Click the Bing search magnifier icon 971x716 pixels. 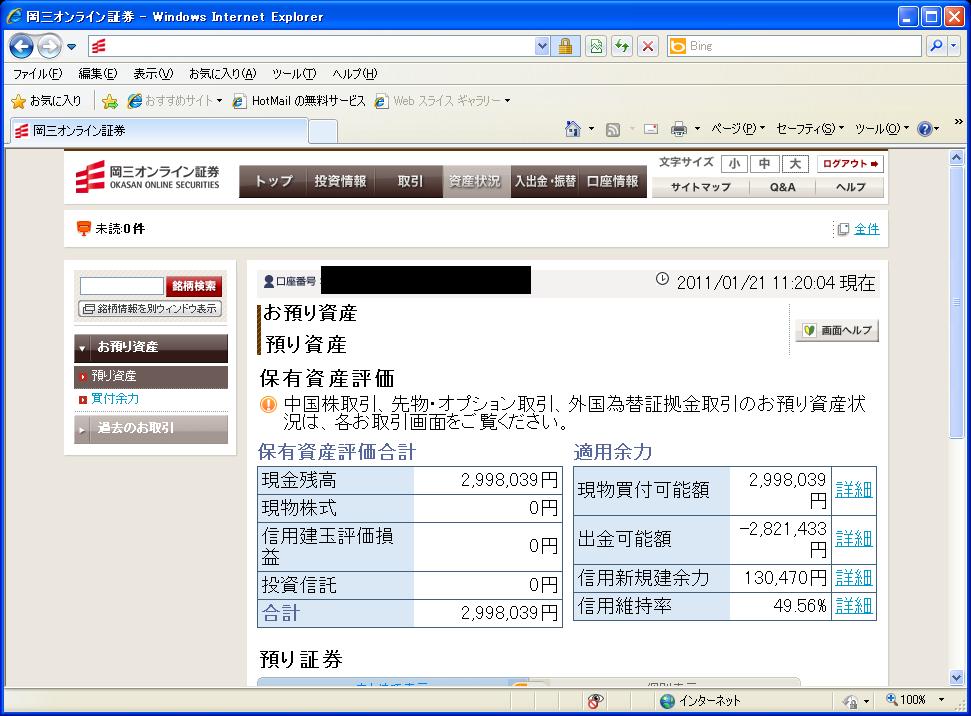(x=936, y=46)
